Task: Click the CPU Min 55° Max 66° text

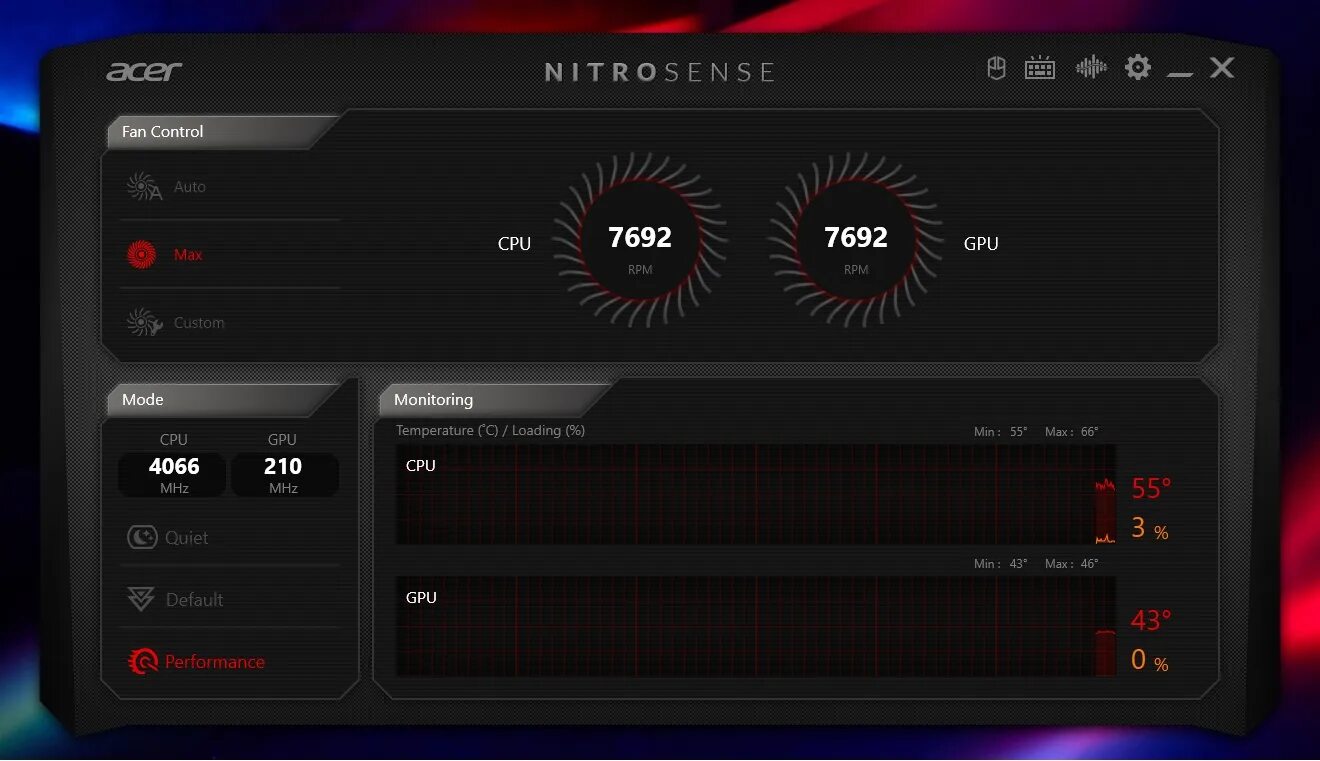Action: click(1036, 432)
